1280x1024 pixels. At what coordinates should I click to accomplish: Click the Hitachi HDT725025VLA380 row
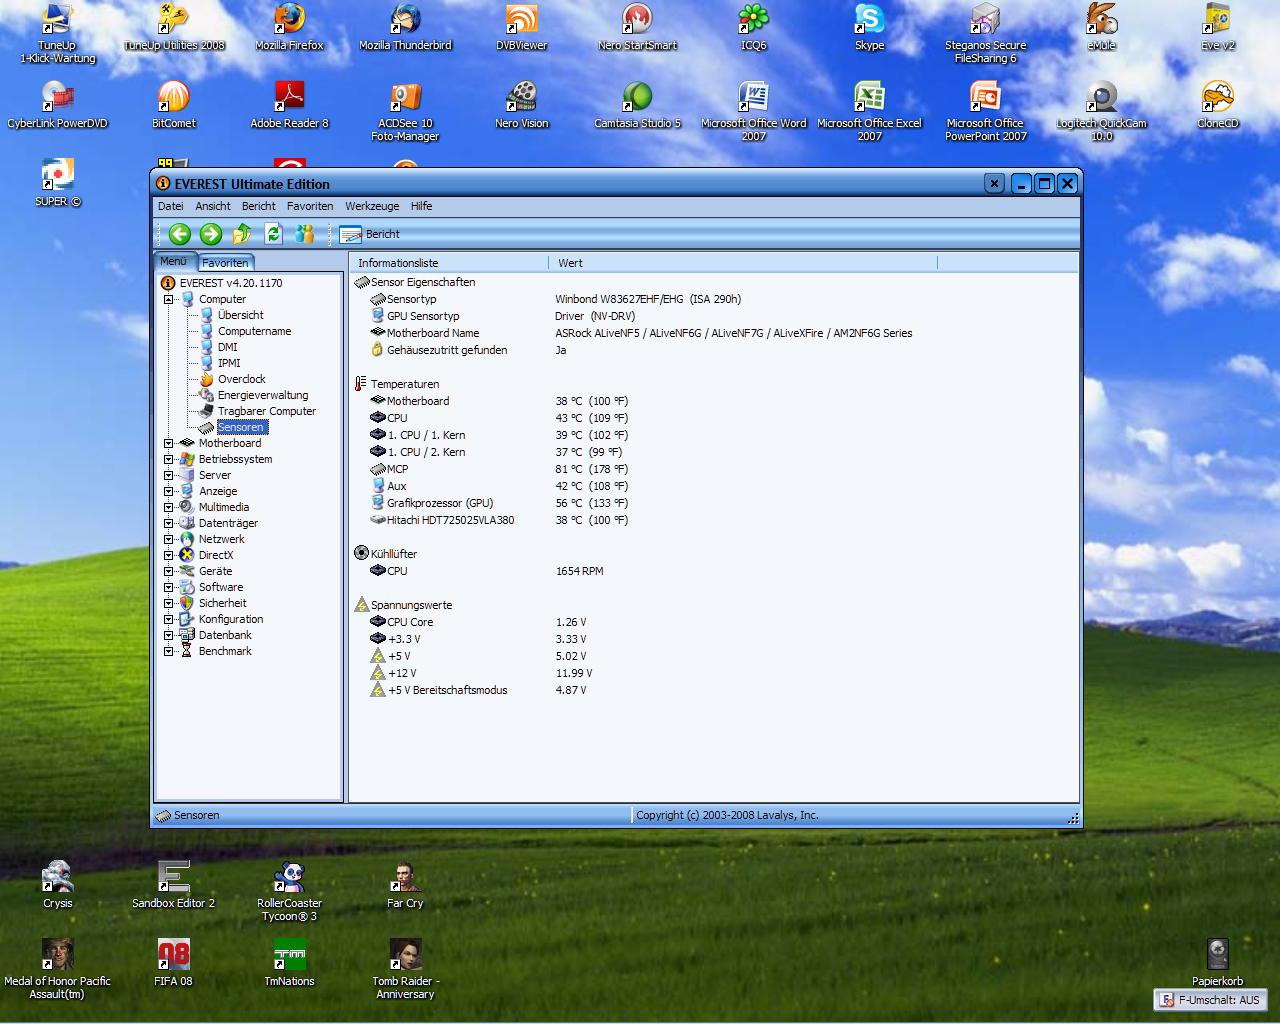(x=500, y=520)
